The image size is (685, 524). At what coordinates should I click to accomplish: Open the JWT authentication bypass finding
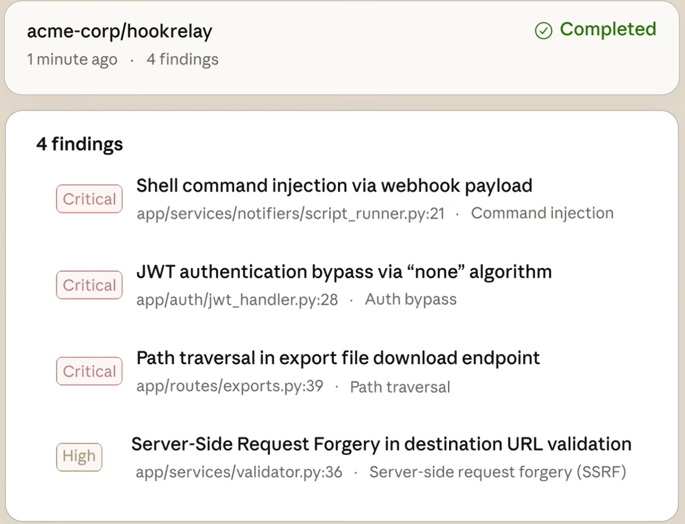pos(344,272)
